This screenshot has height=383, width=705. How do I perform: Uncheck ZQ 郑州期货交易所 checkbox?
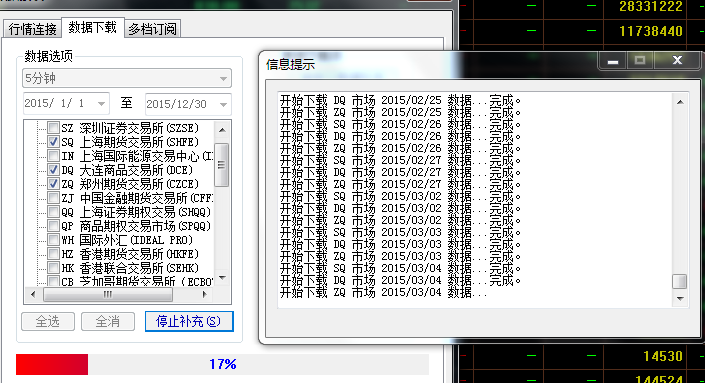(x=54, y=184)
